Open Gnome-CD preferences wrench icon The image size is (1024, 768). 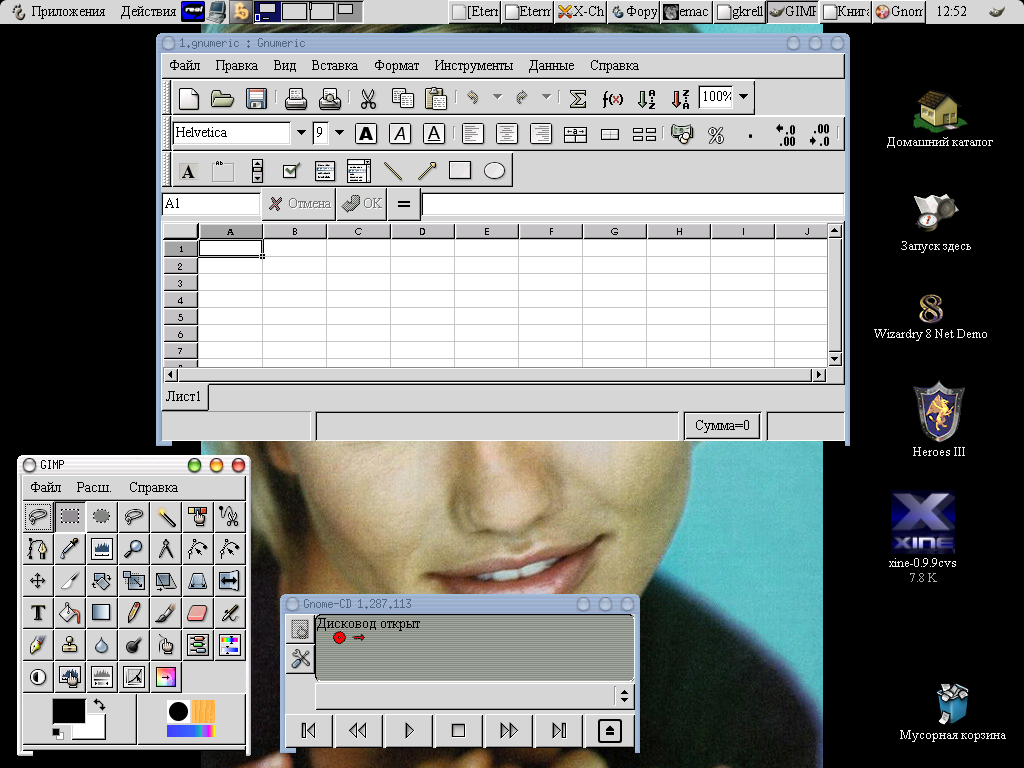pos(300,658)
